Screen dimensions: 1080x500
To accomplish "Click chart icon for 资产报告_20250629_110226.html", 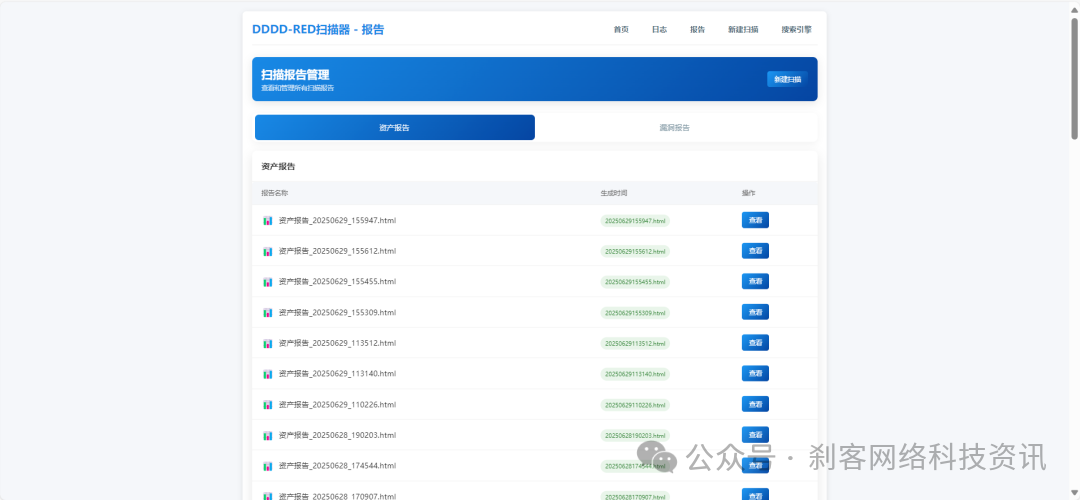I will coord(268,404).
